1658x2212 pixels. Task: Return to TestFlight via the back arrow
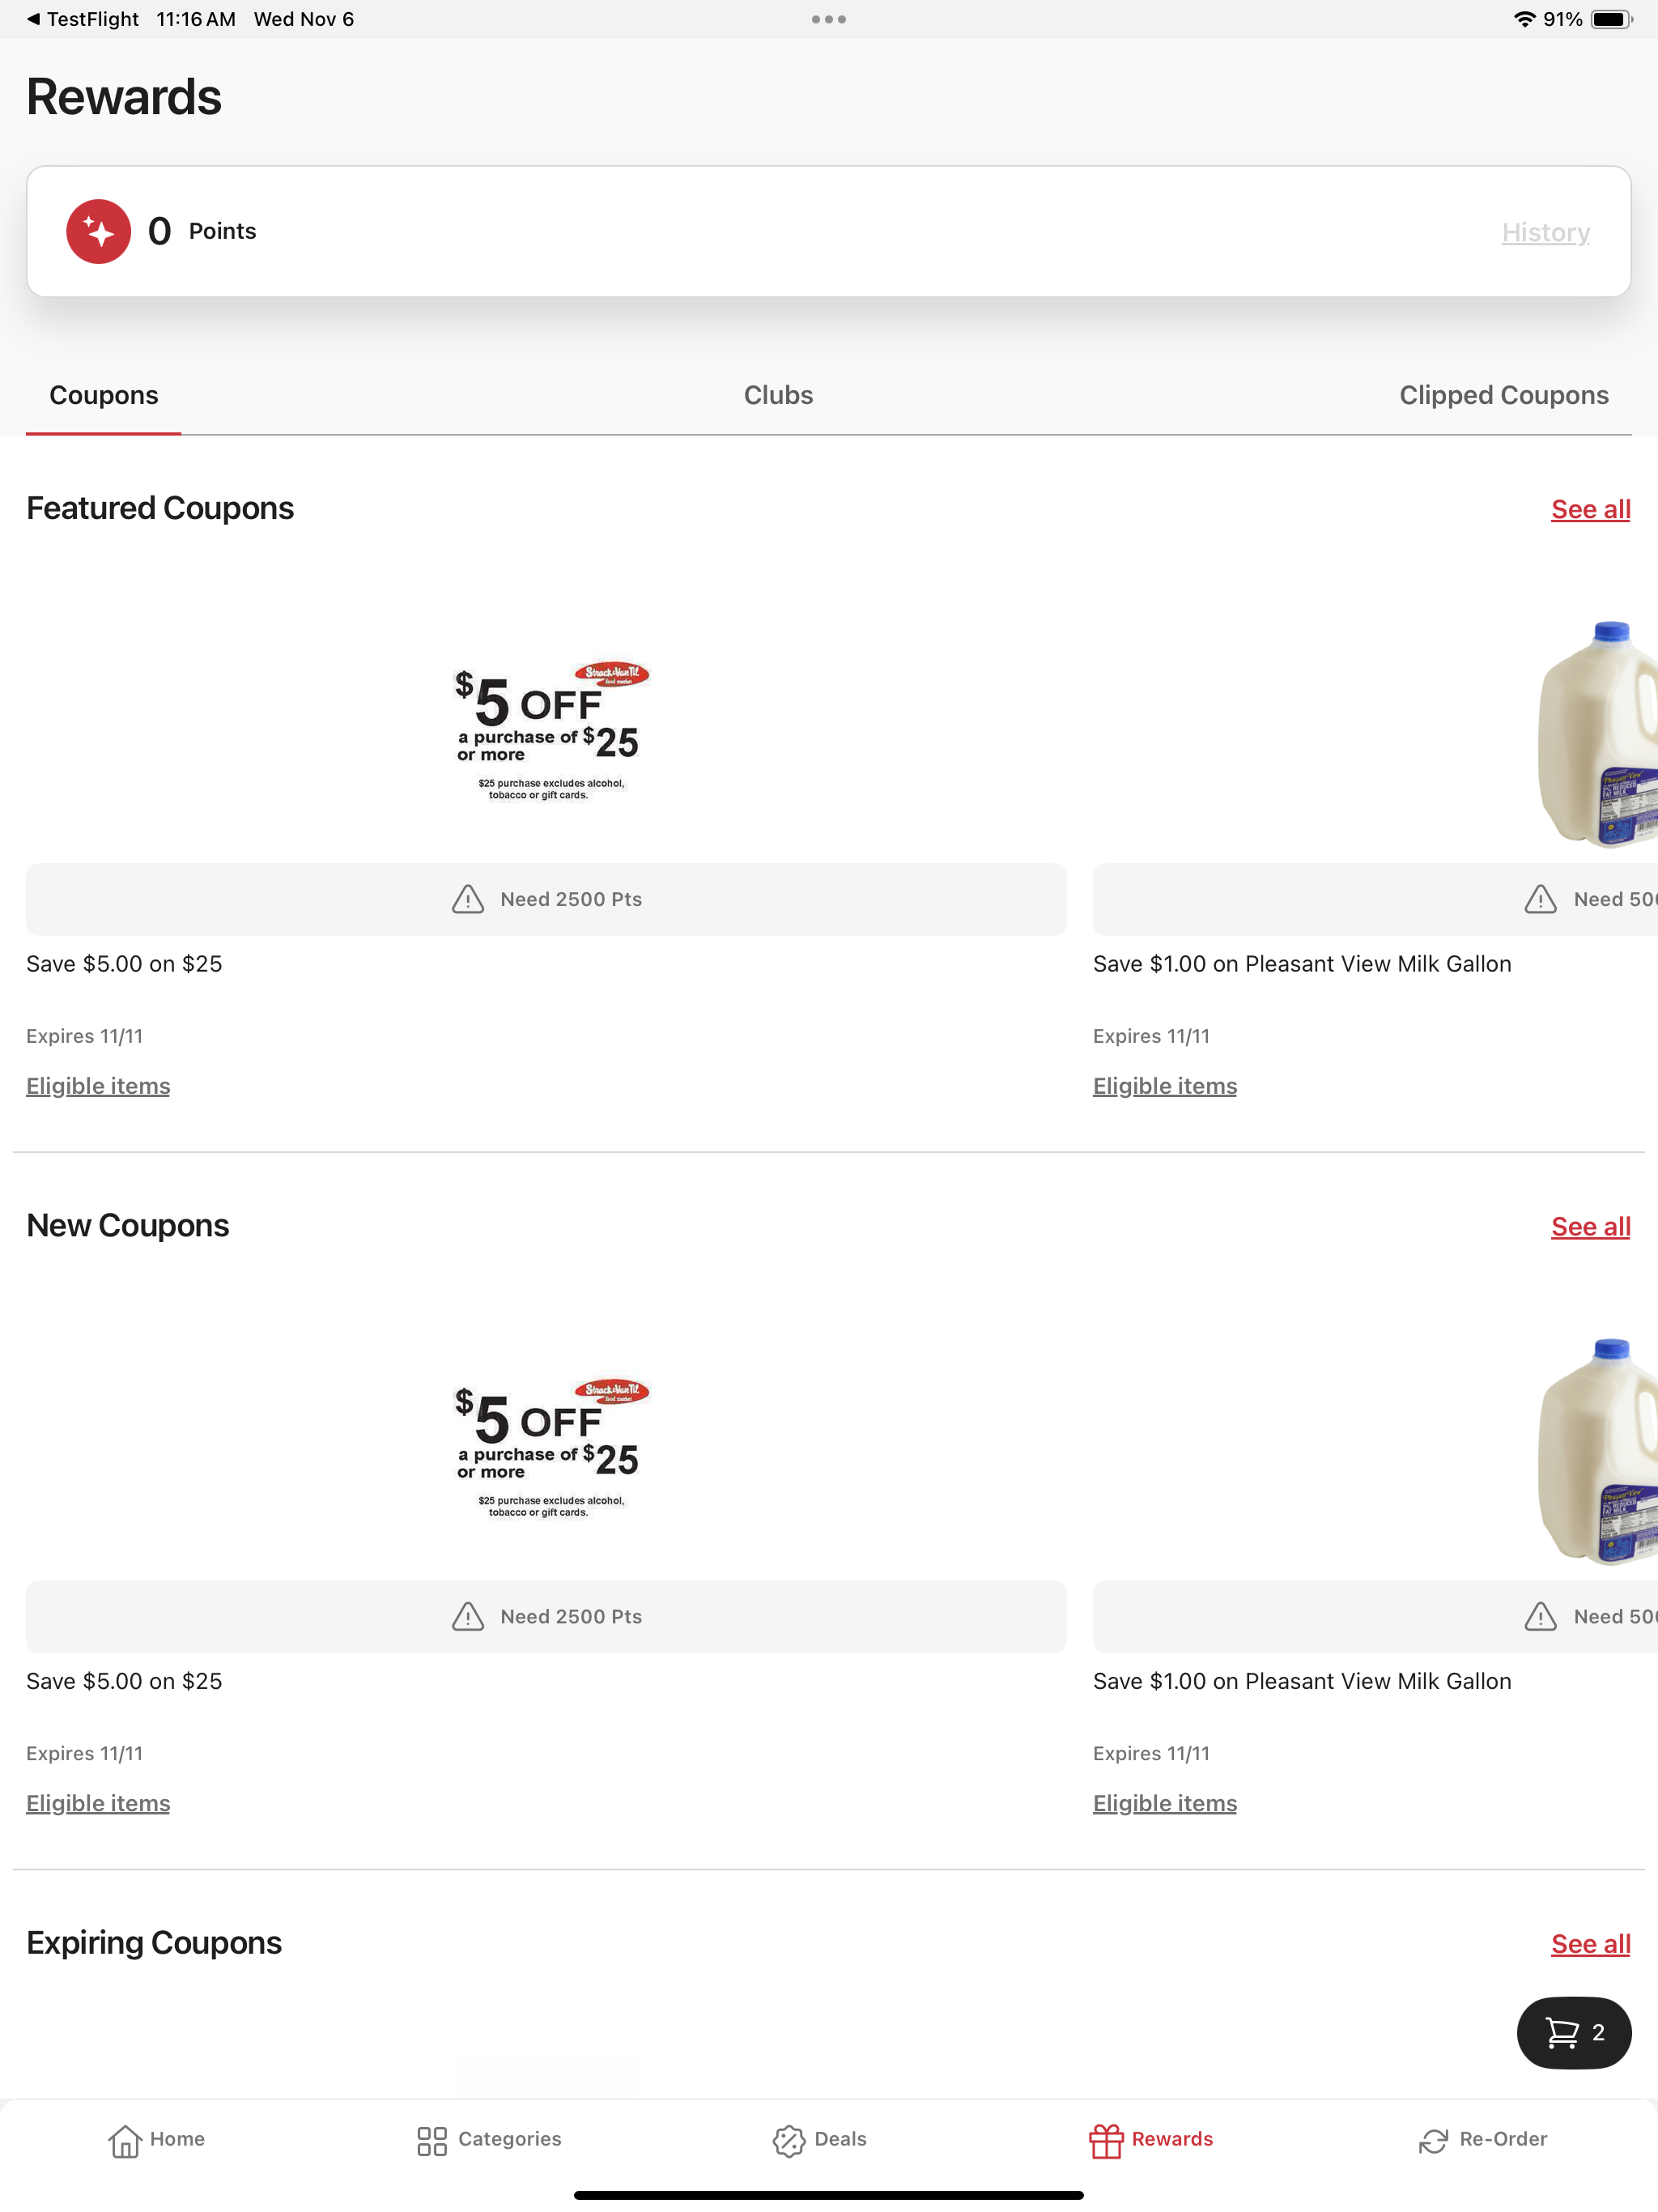click(x=33, y=19)
